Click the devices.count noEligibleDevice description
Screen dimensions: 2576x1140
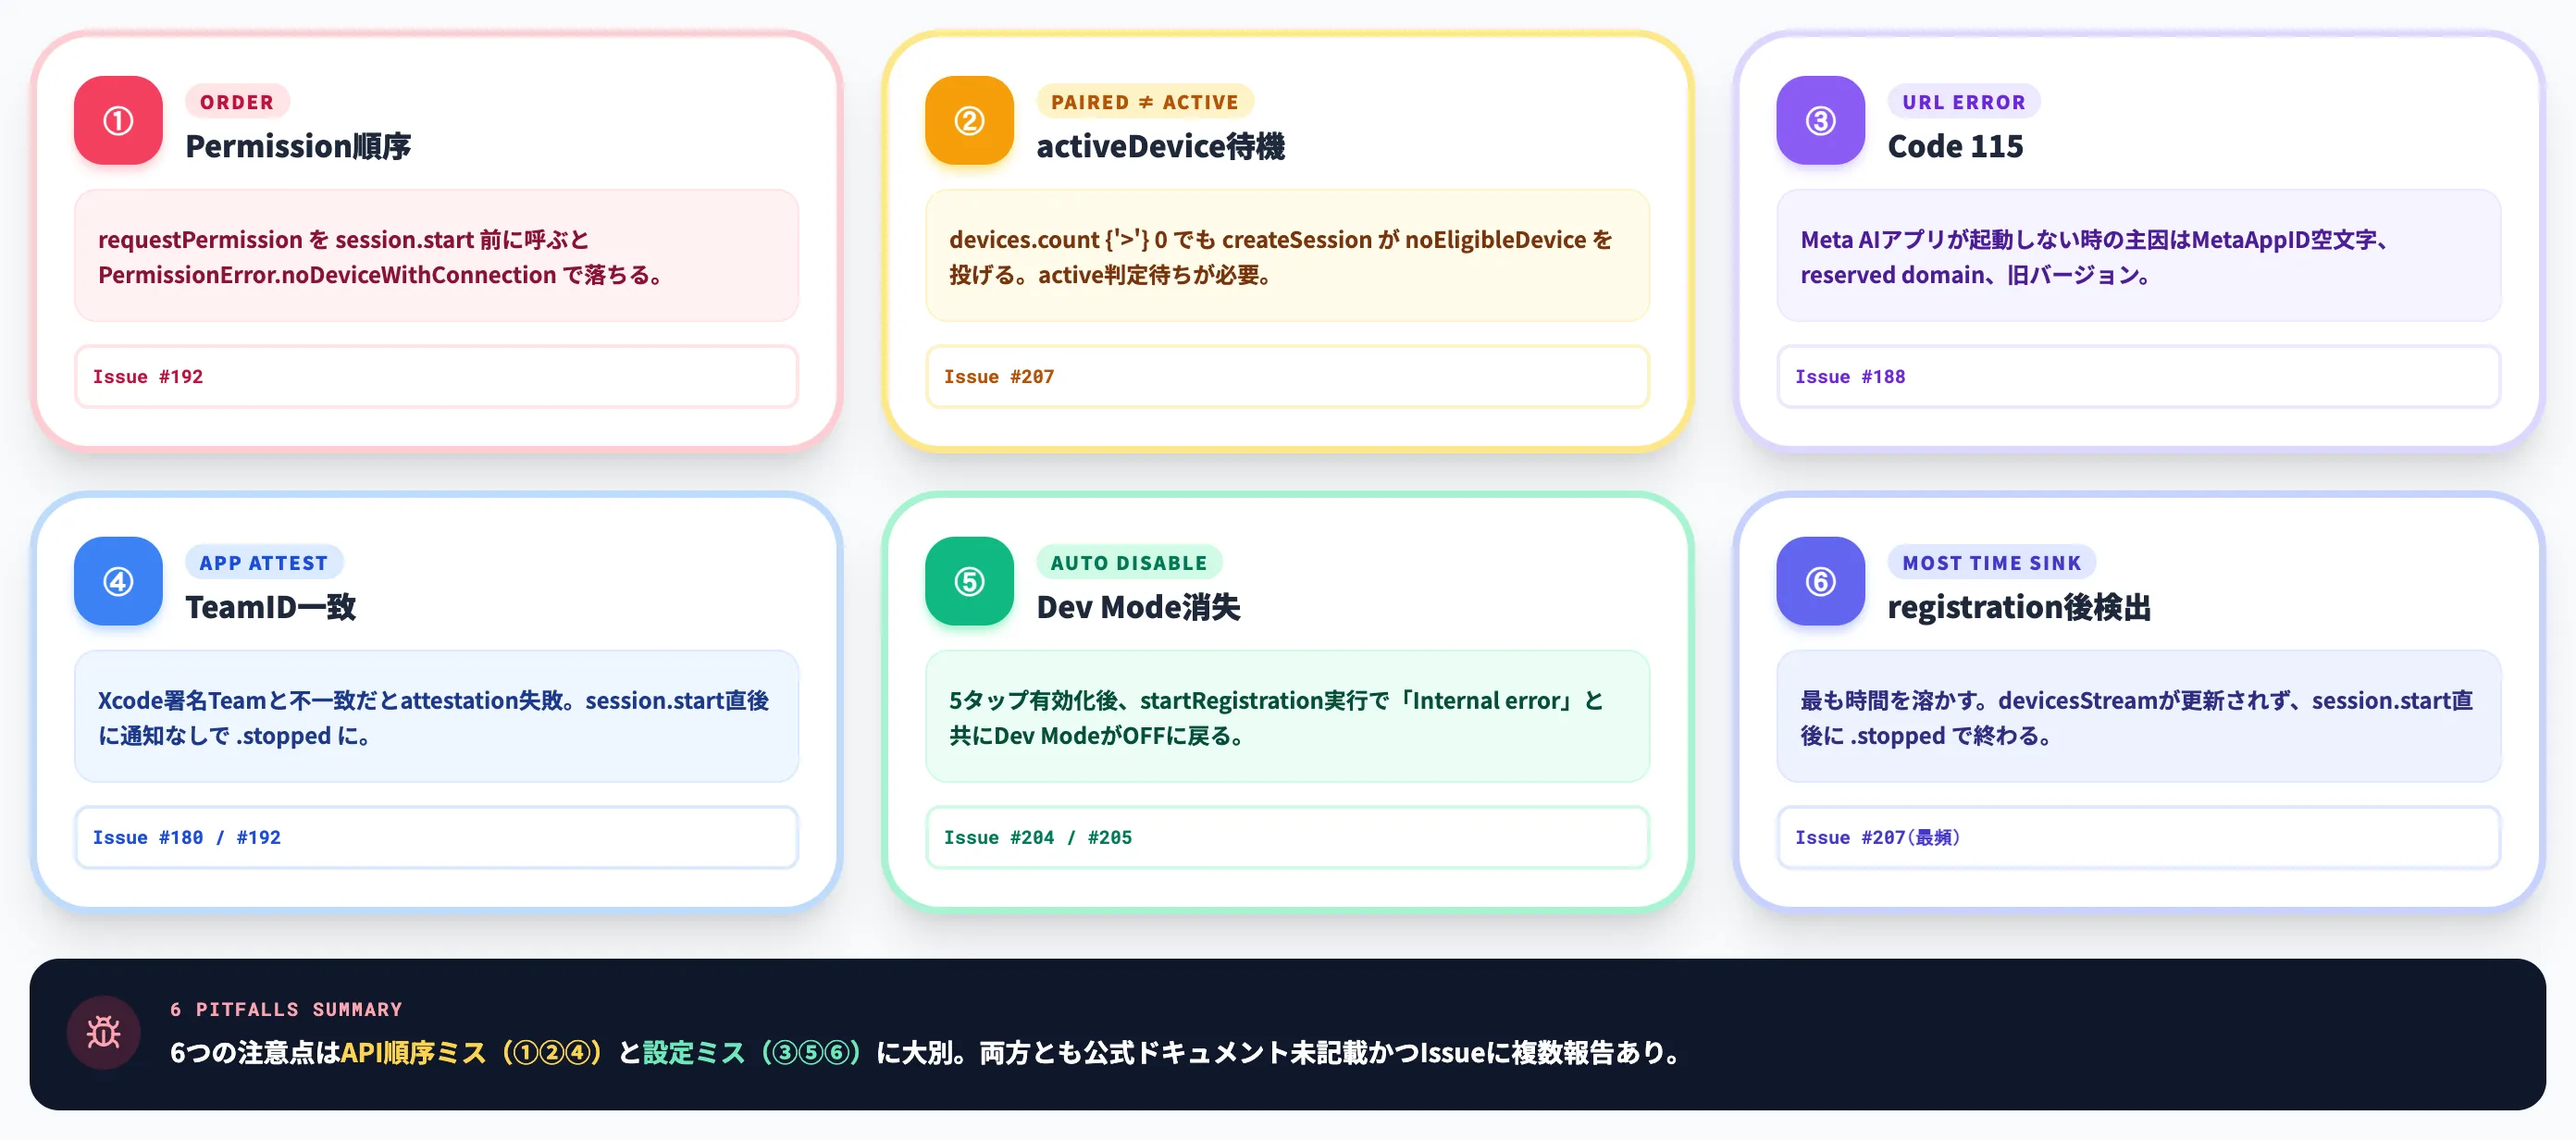tap(1287, 256)
